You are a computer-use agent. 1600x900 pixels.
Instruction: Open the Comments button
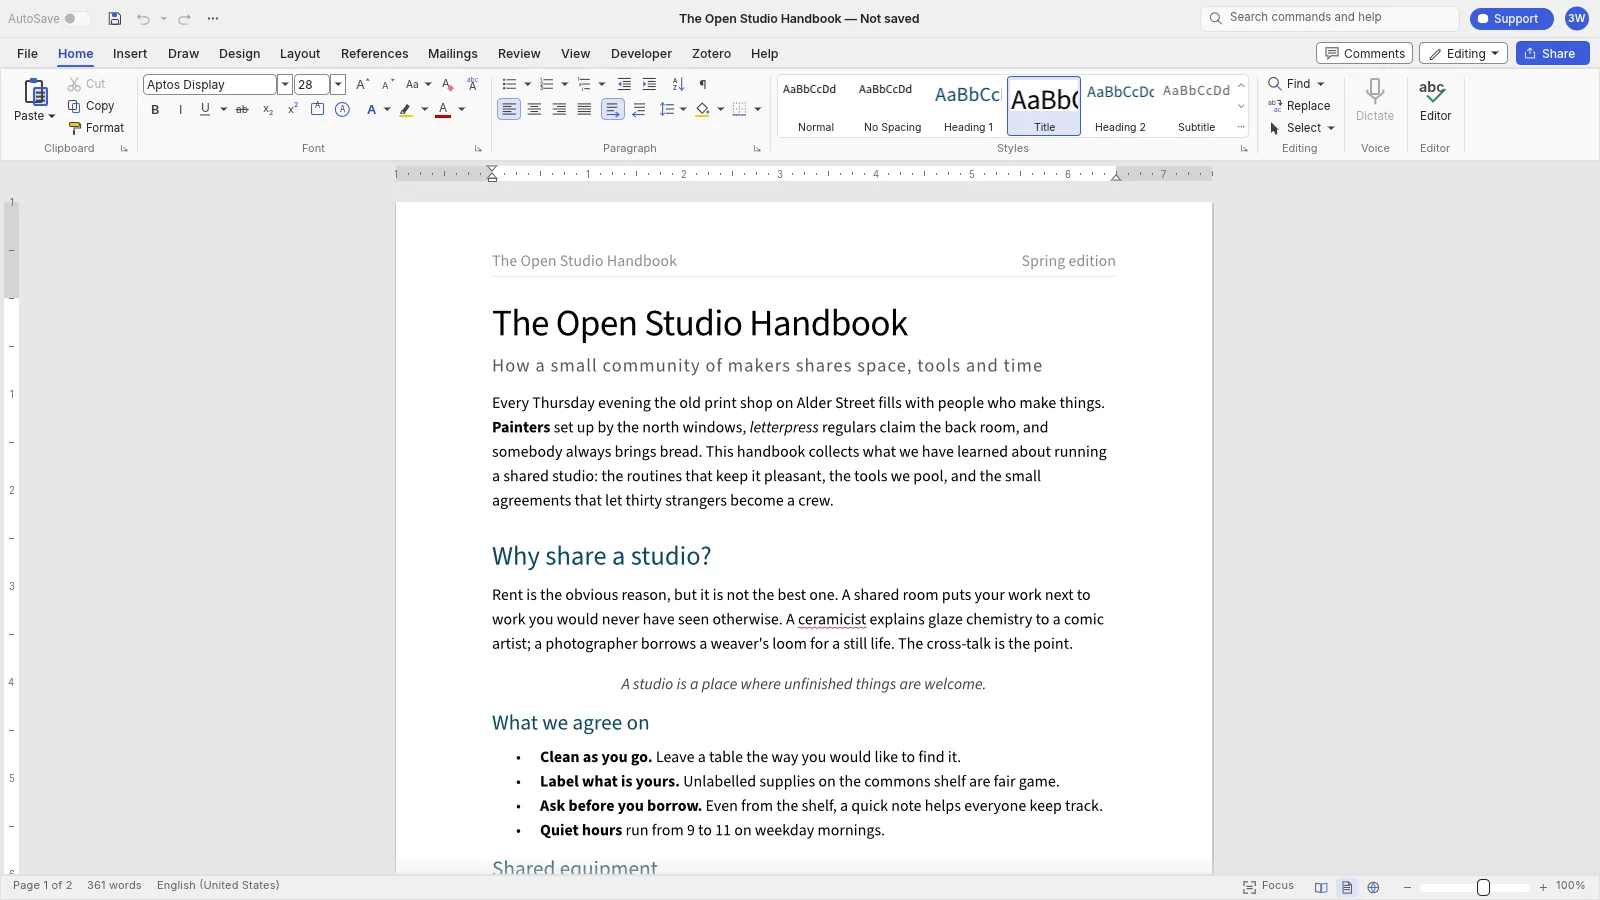coord(1365,54)
